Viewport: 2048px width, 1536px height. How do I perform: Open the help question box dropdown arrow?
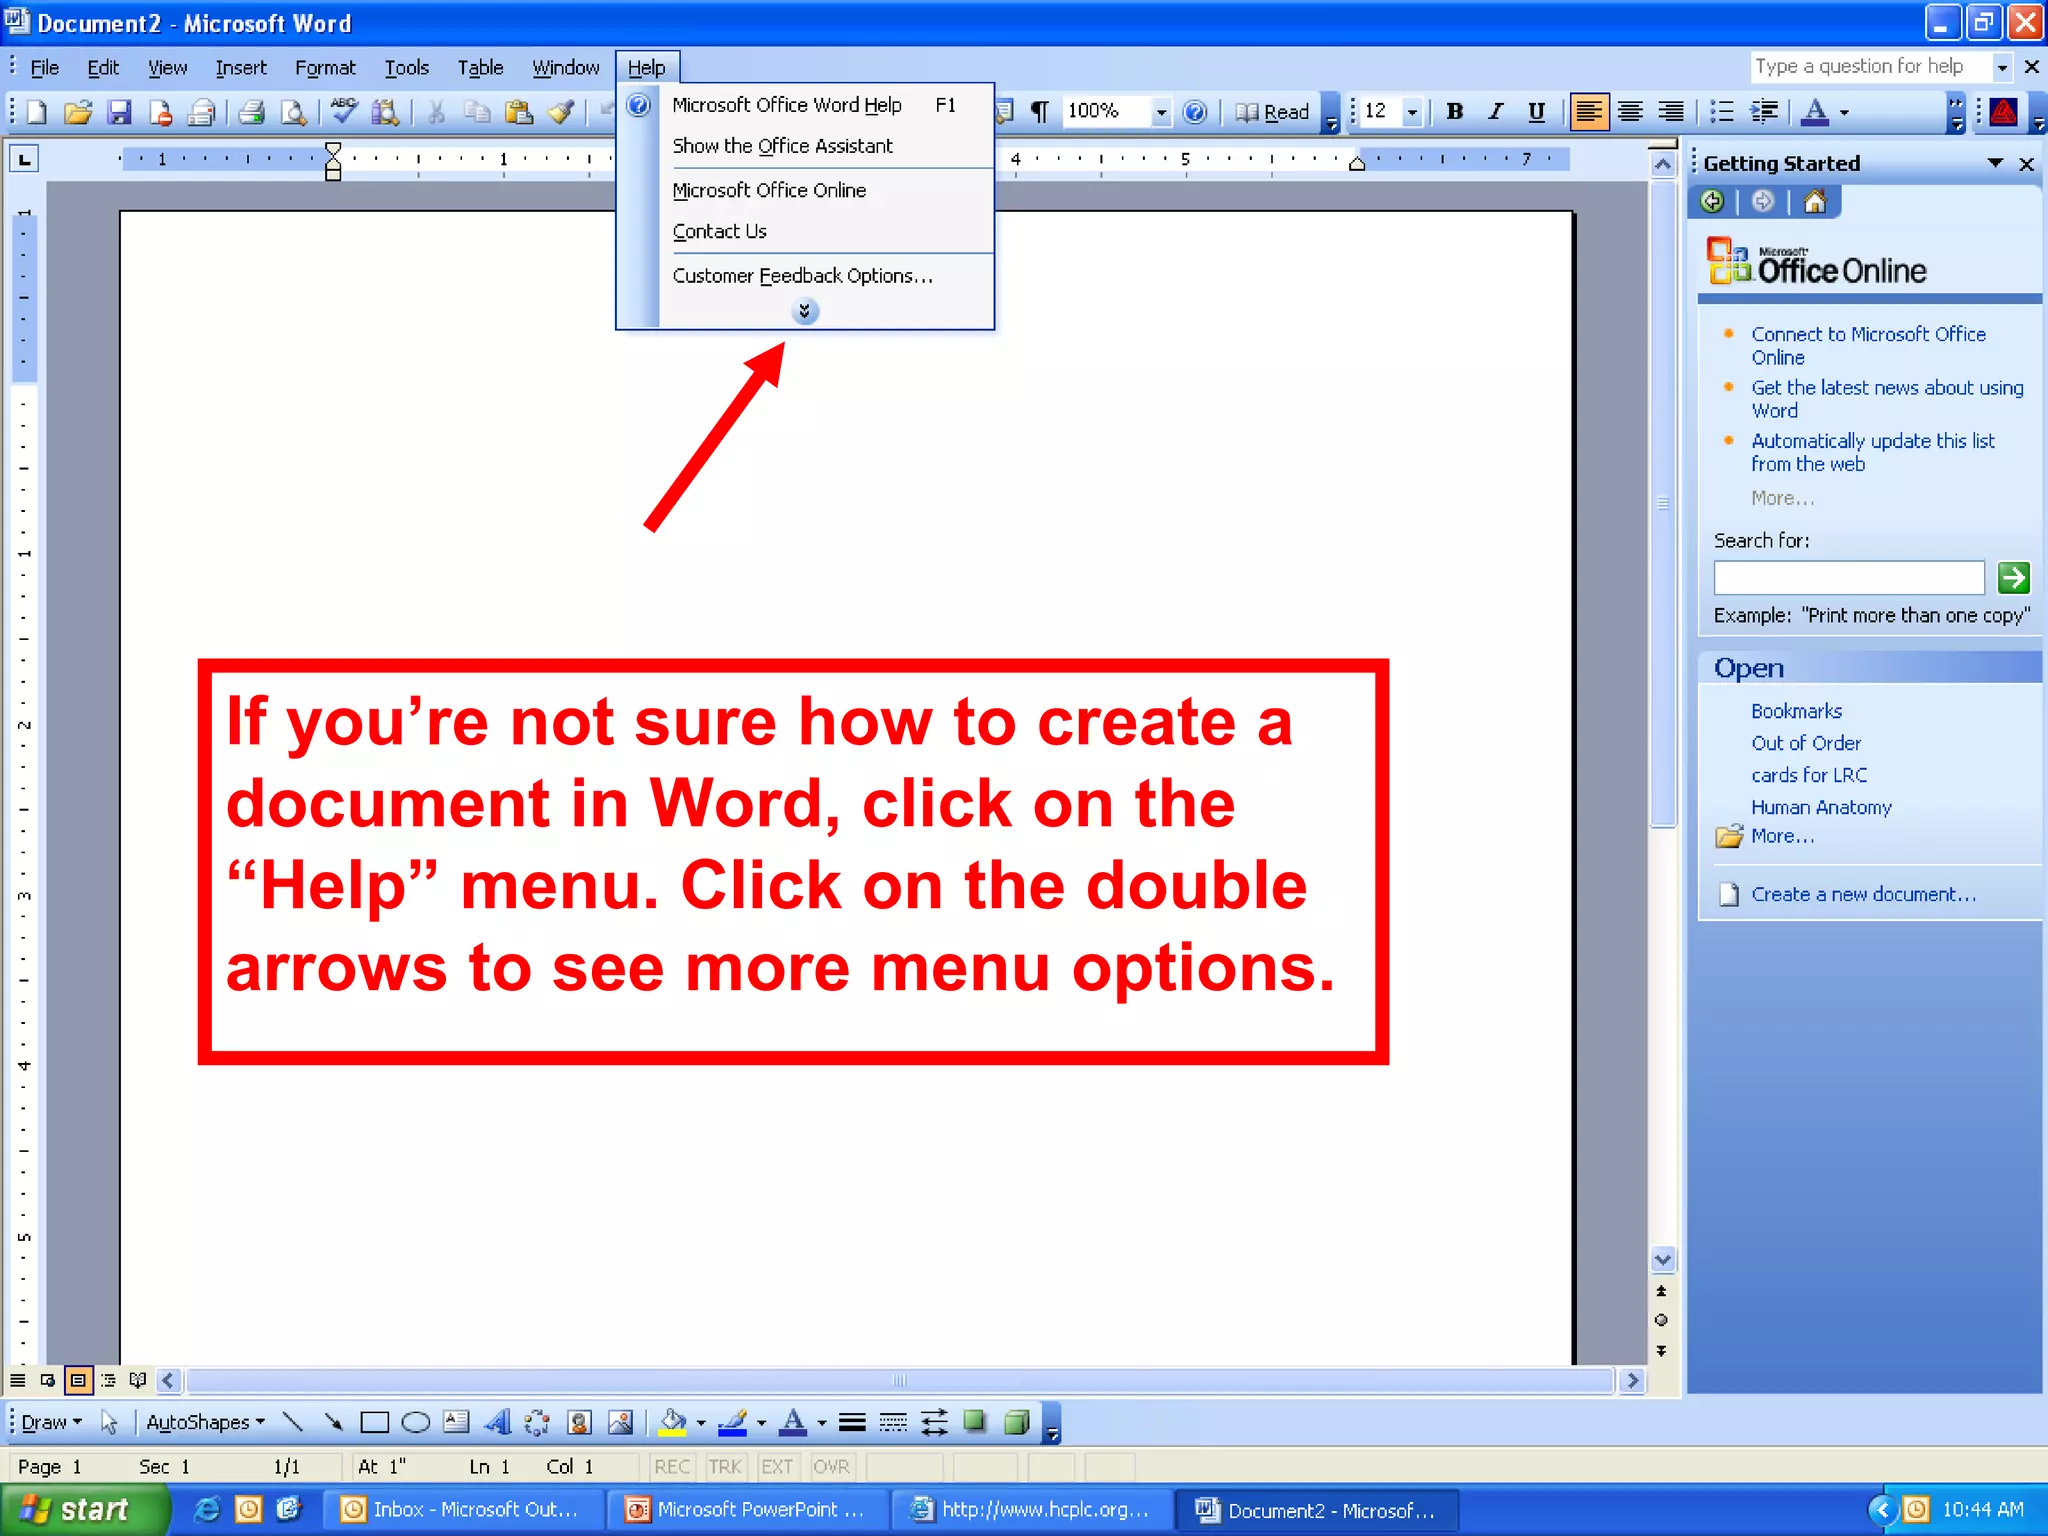click(x=2002, y=67)
